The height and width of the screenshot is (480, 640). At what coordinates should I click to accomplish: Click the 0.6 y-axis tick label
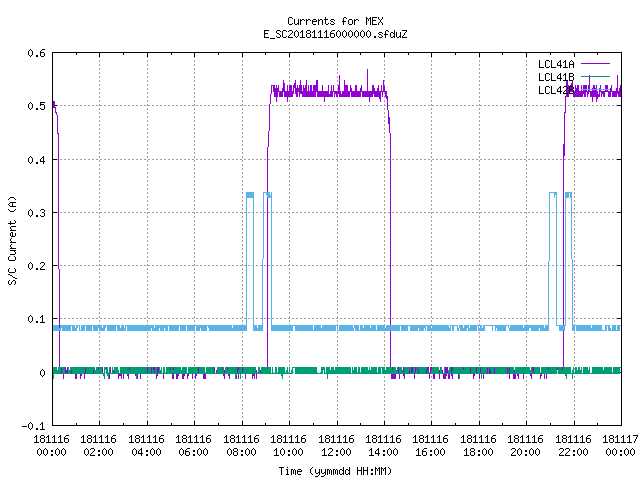coord(36,53)
